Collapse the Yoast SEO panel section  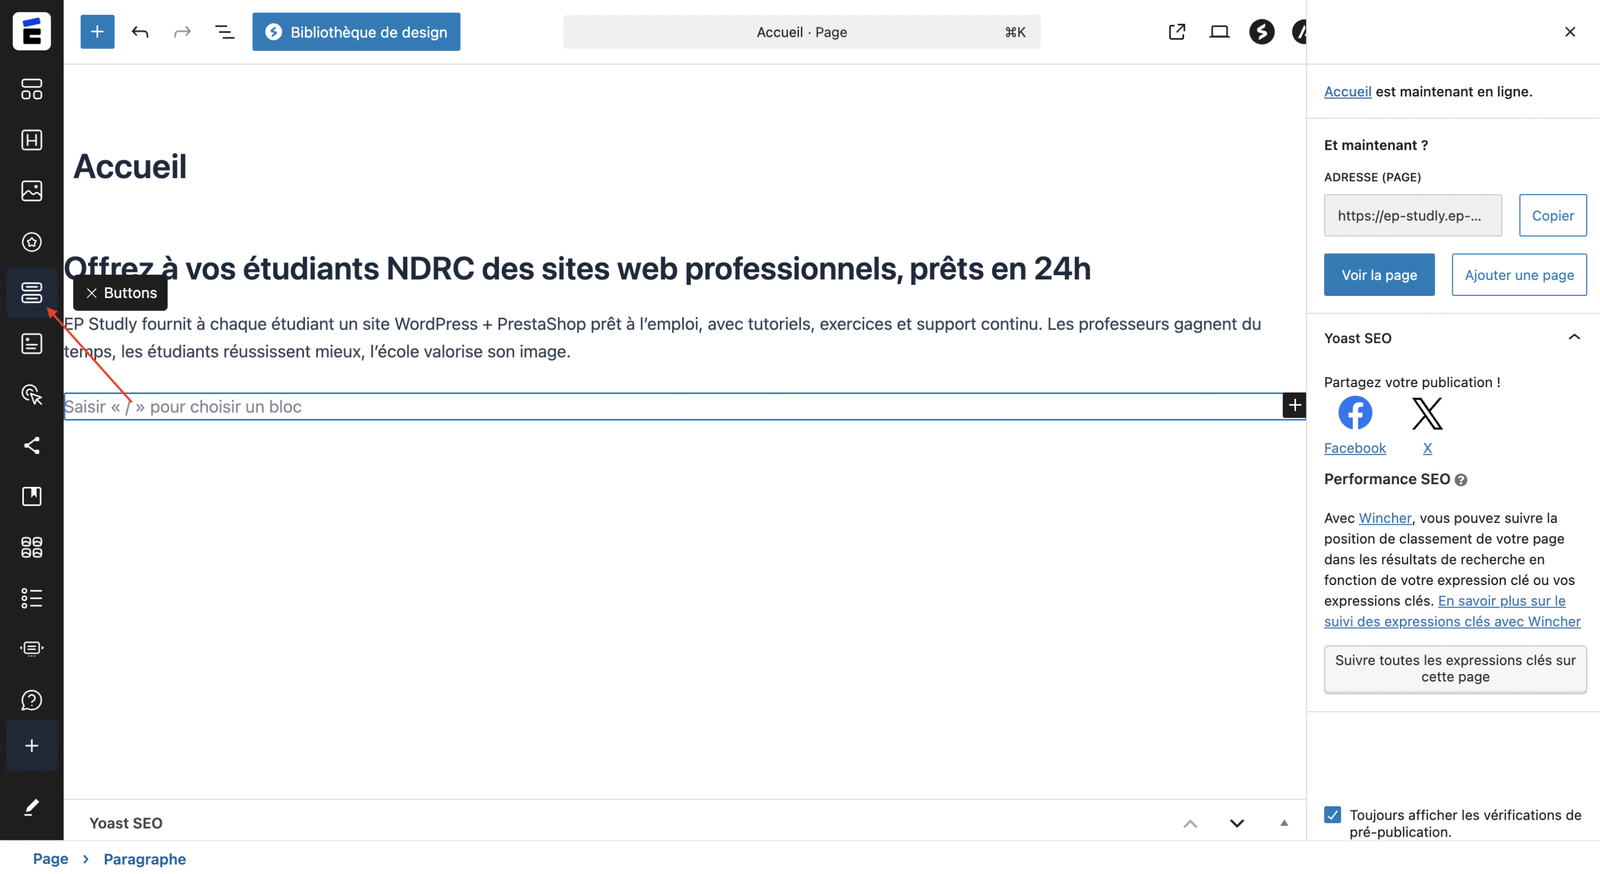point(1574,338)
